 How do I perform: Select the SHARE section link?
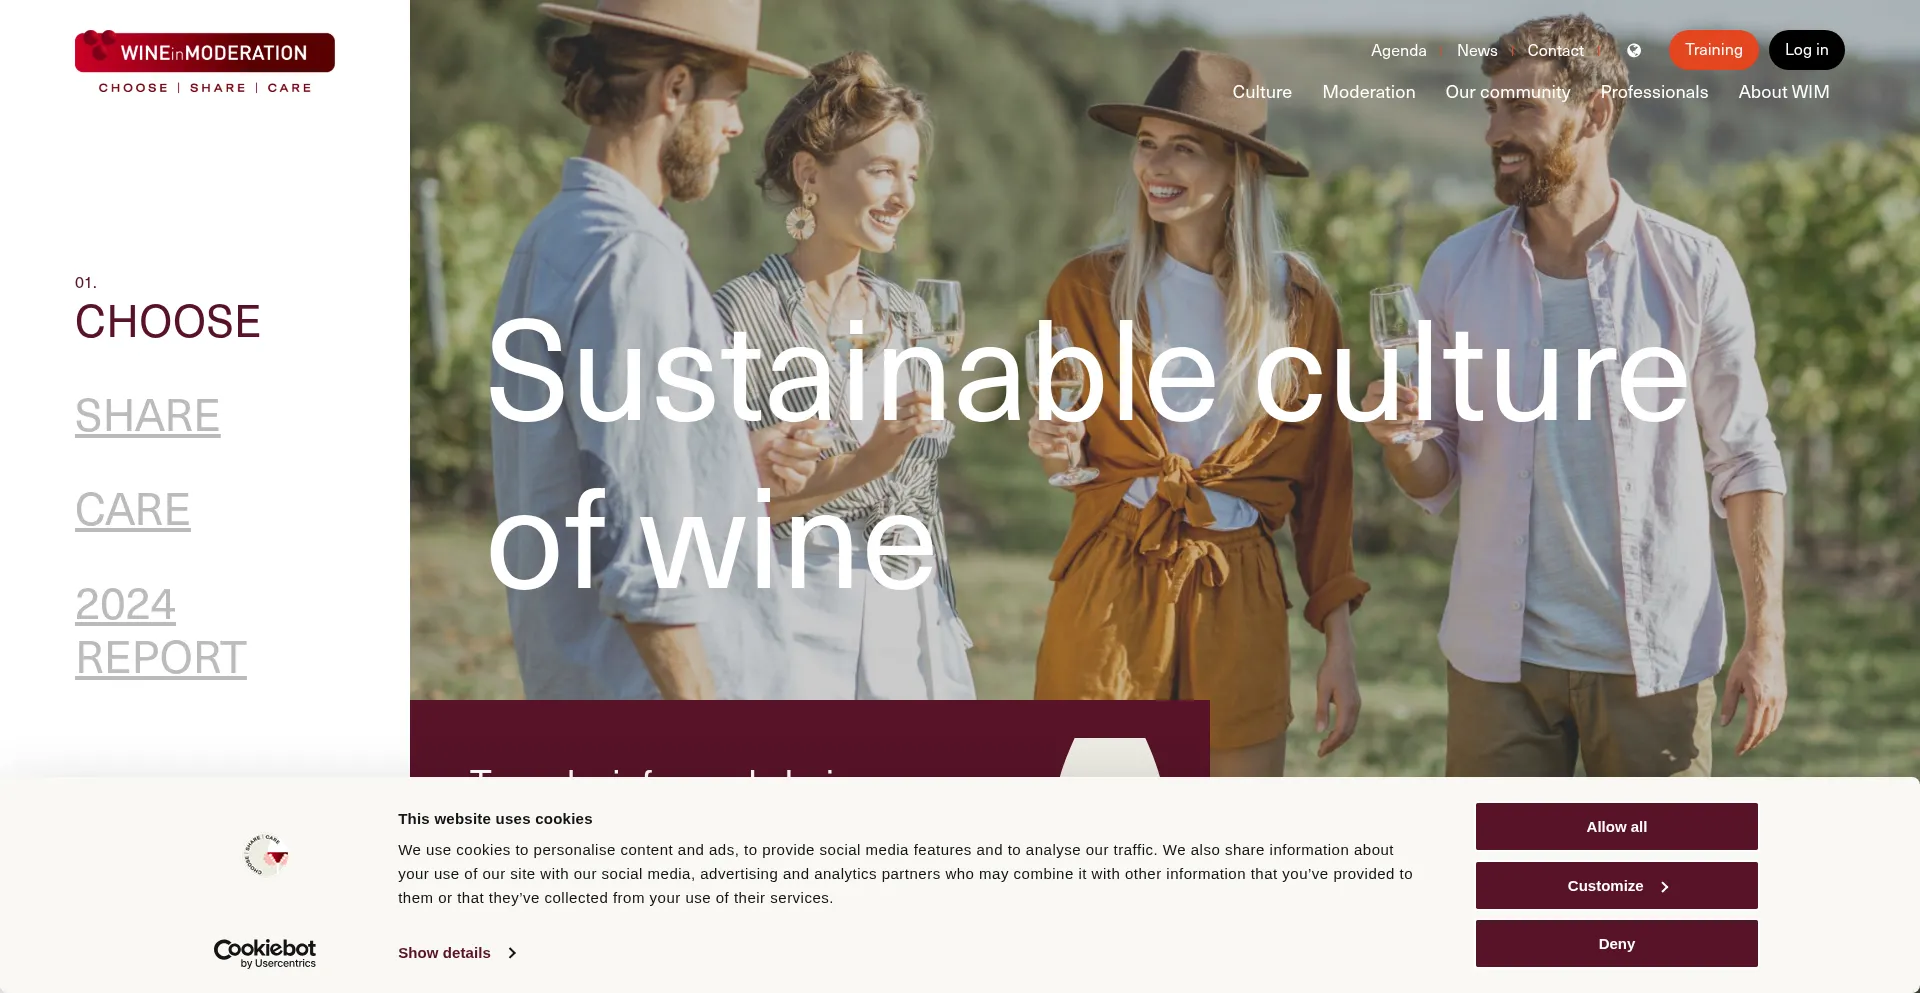tap(148, 416)
